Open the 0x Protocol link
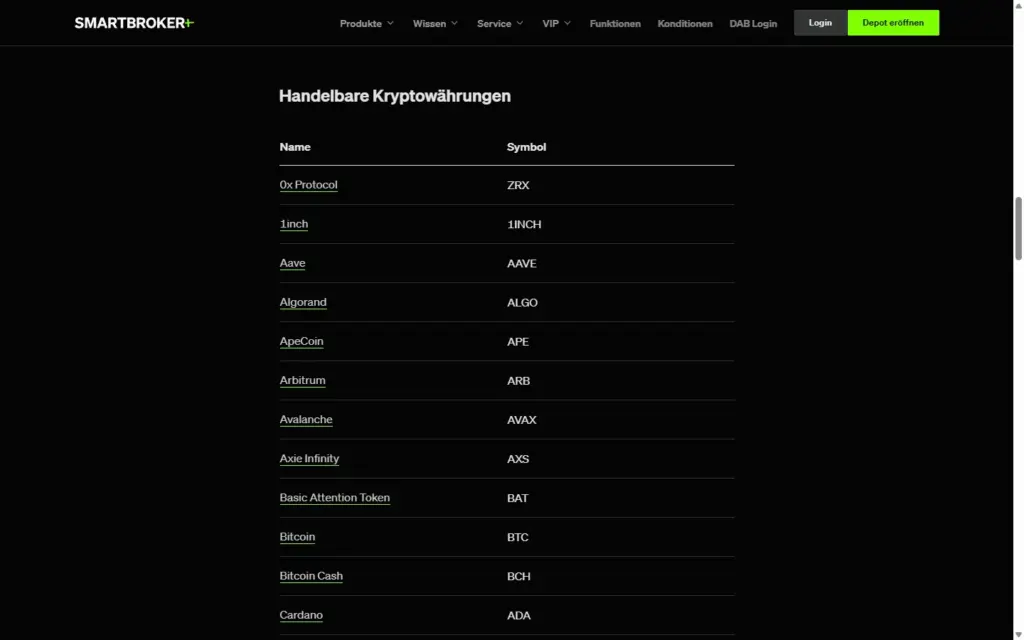This screenshot has width=1024, height=640. pos(308,185)
